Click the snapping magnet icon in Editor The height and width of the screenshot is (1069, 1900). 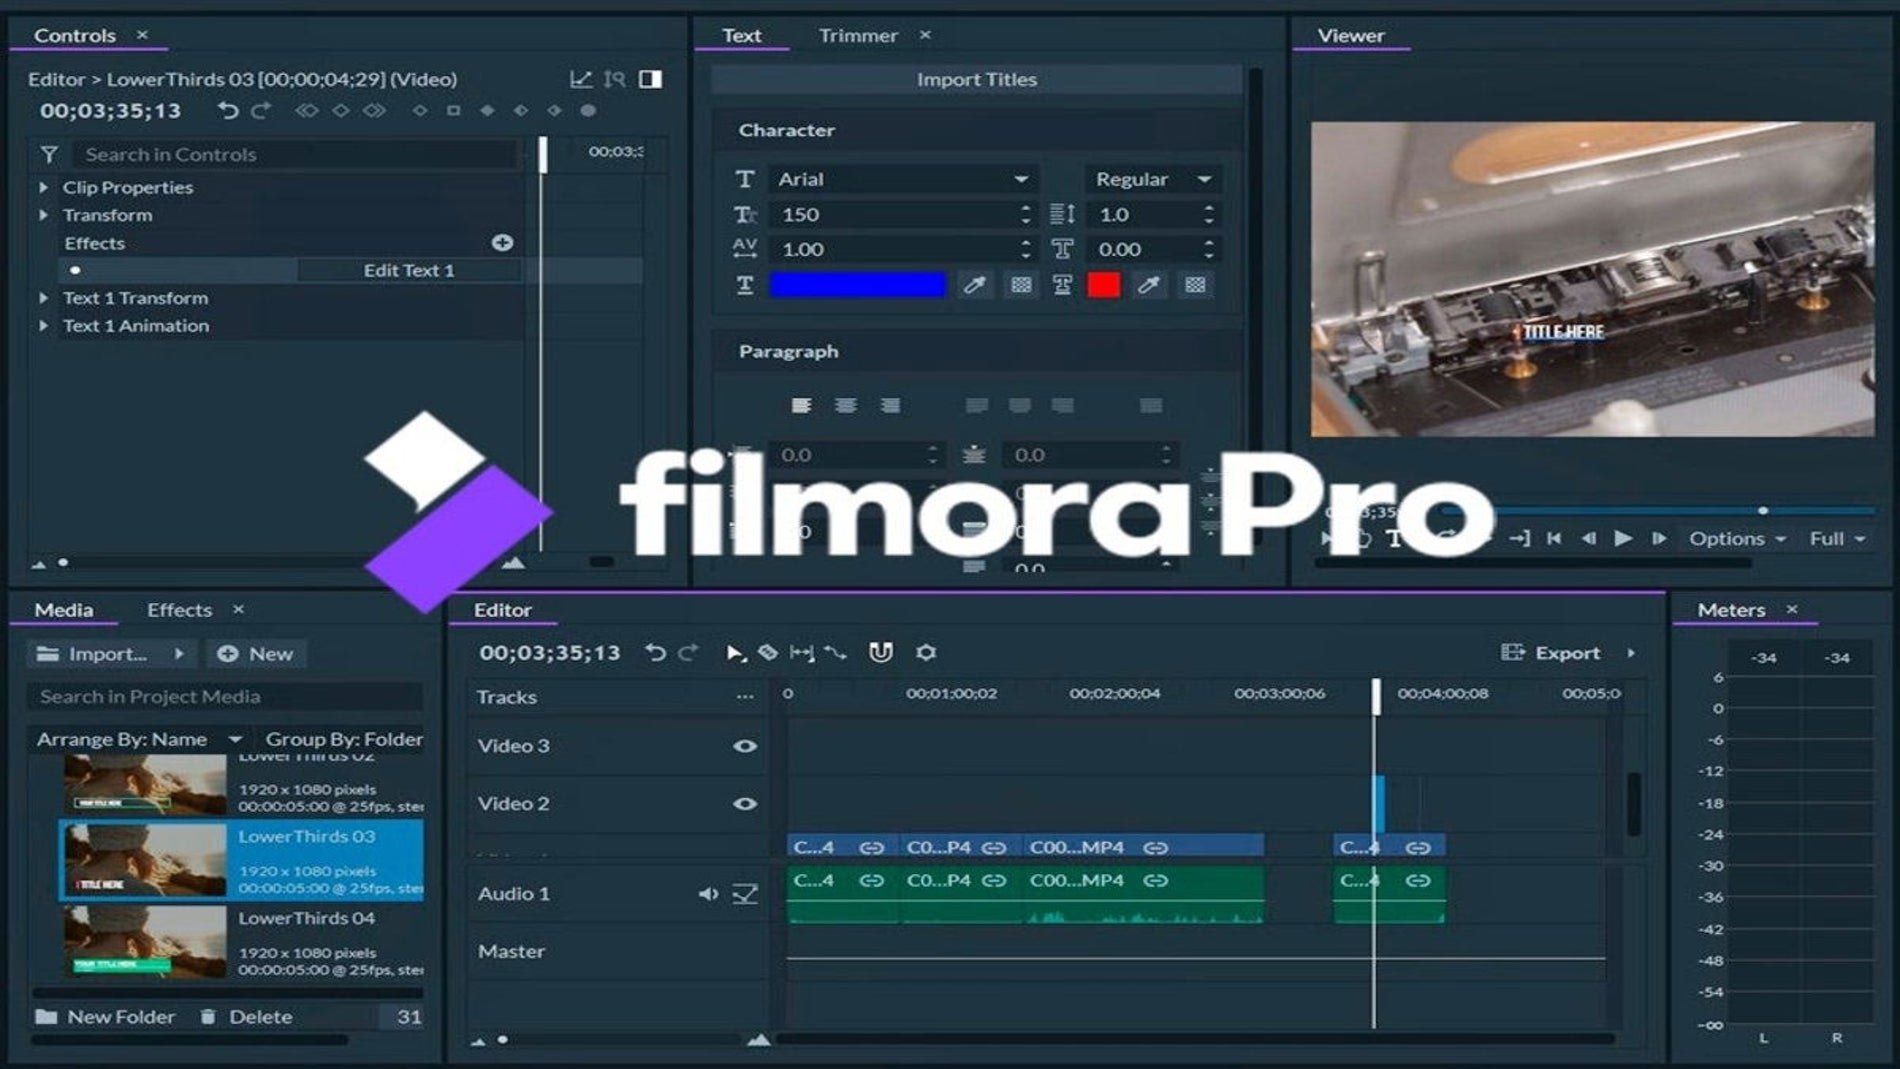coord(880,652)
